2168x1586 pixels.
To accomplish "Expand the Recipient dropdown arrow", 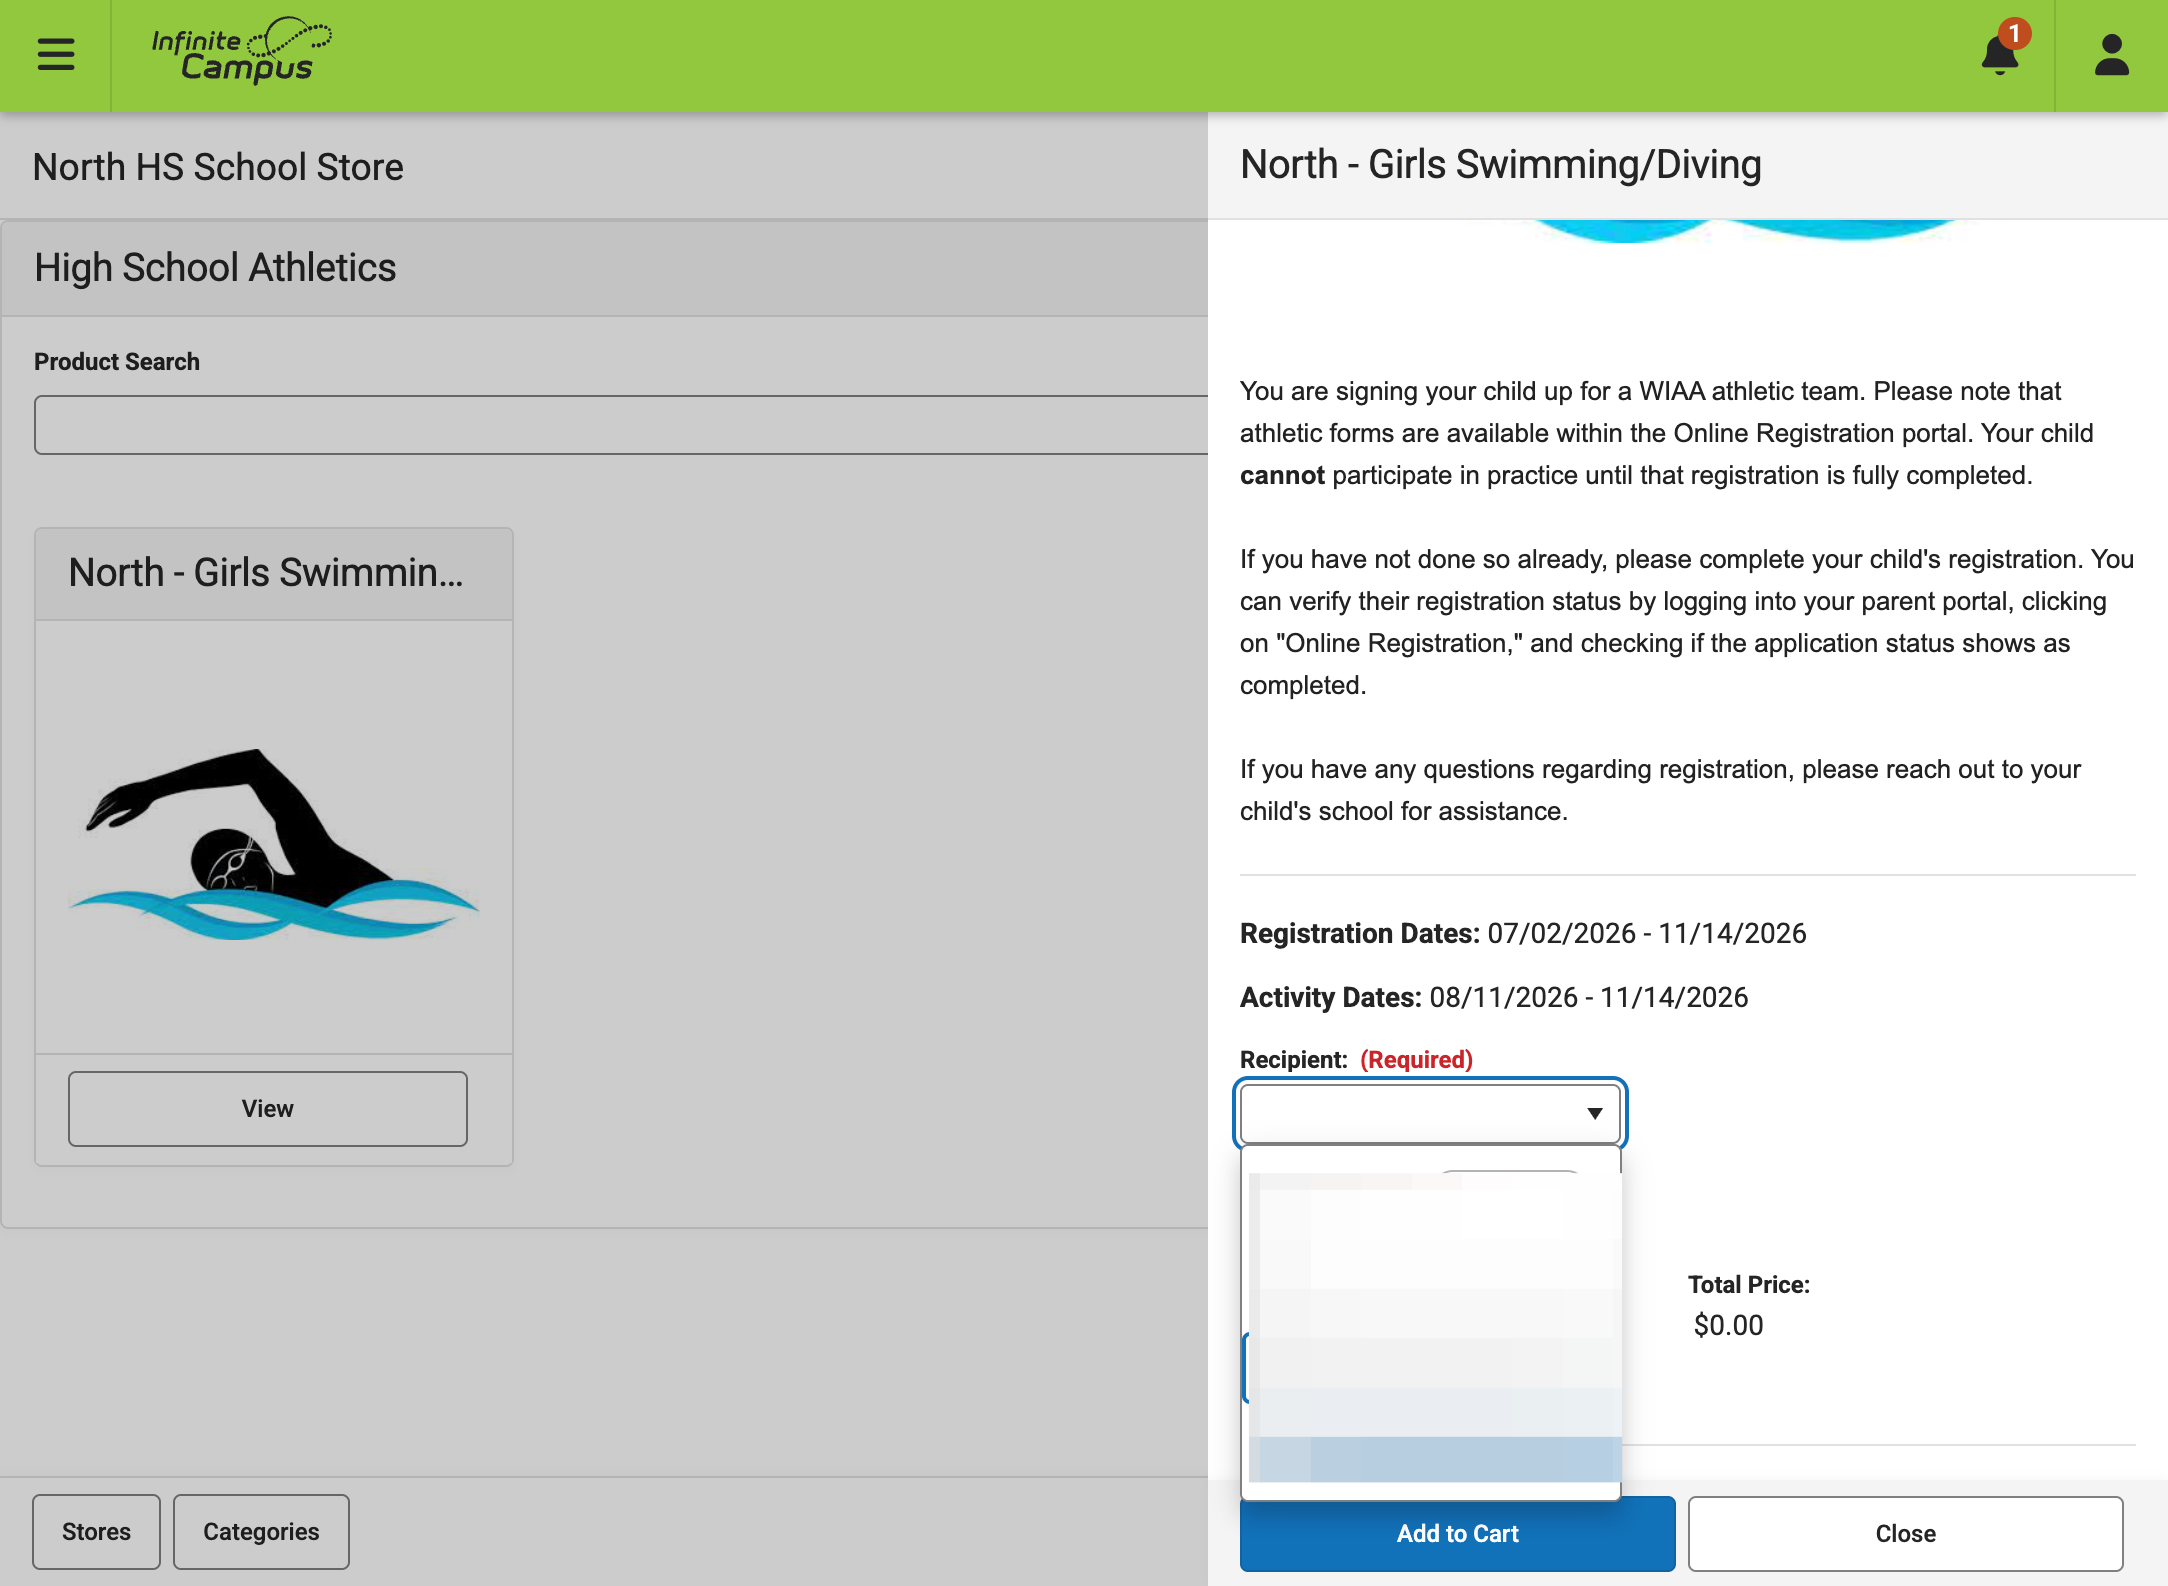I will pyautogui.click(x=1594, y=1113).
